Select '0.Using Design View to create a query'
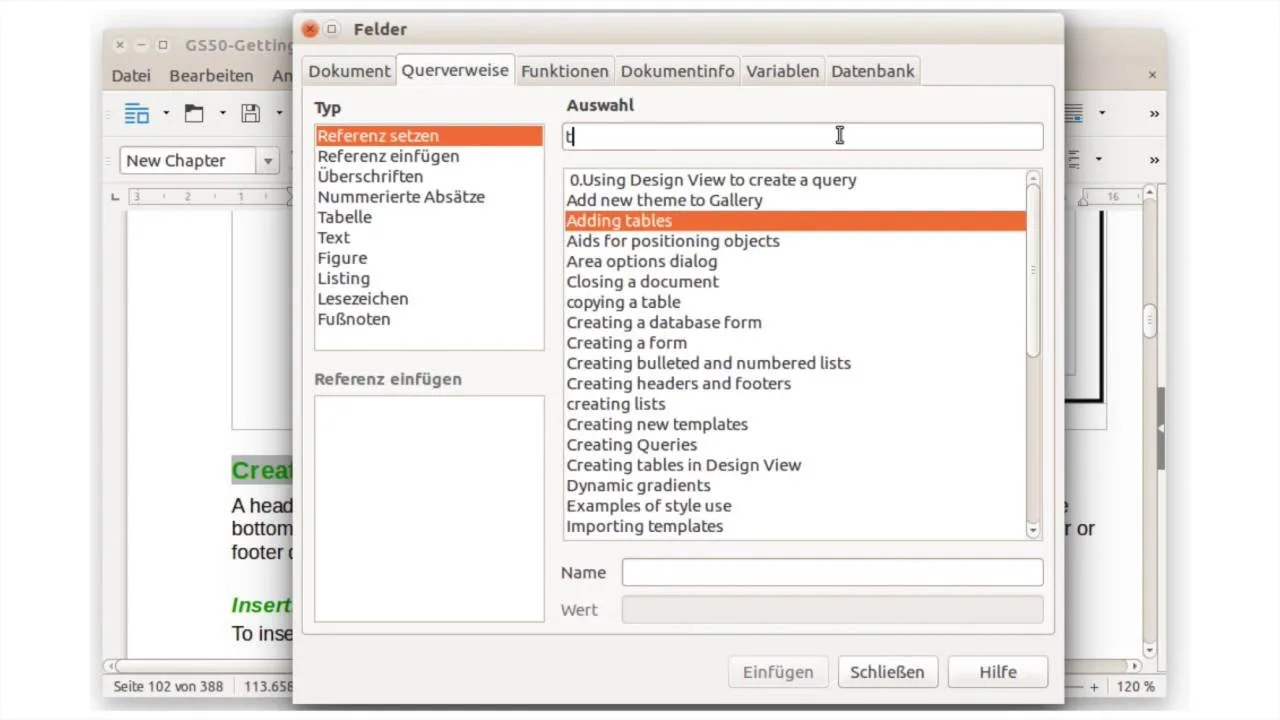The image size is (1280, 720). point(795,180)
